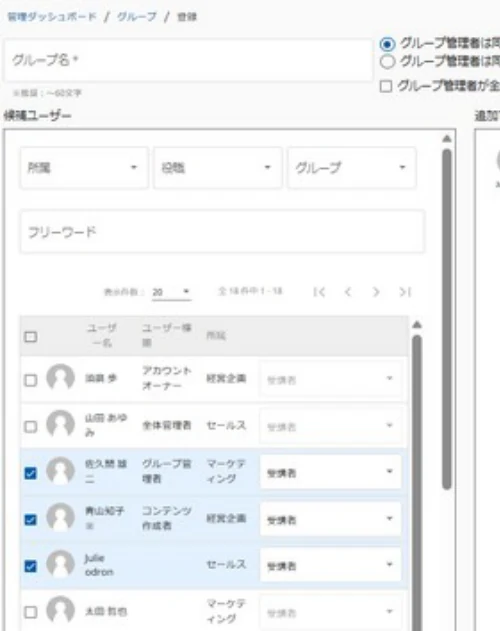The image size is (500, 631).
Task: Click the avatar in the グループ管理者 row
Action: 60,471
